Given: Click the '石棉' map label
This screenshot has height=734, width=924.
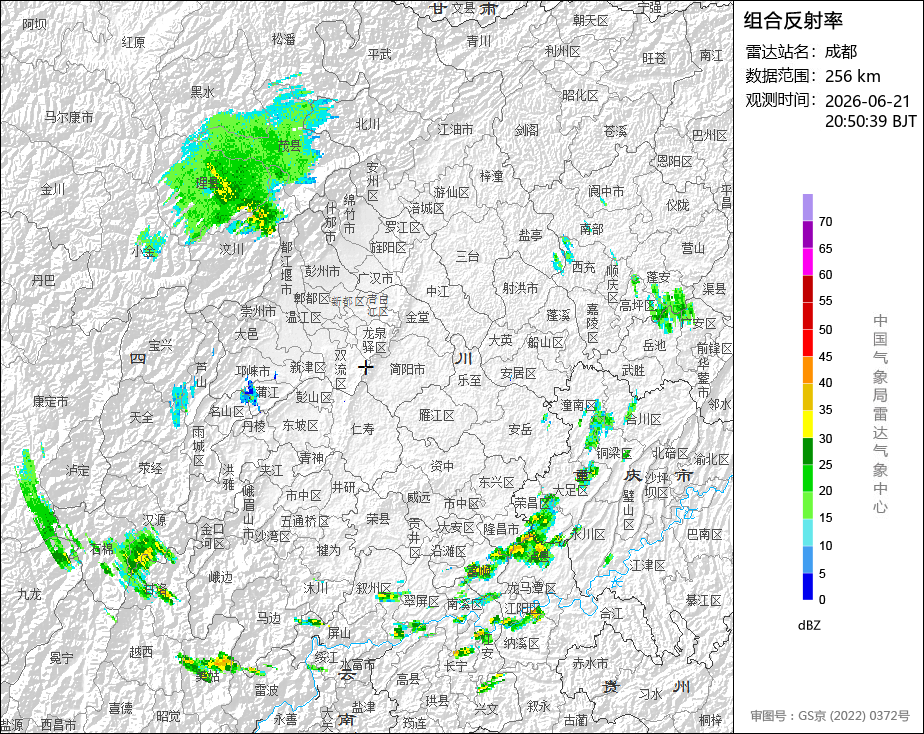Looking at the screenshot, I should (x=102, y=548).
